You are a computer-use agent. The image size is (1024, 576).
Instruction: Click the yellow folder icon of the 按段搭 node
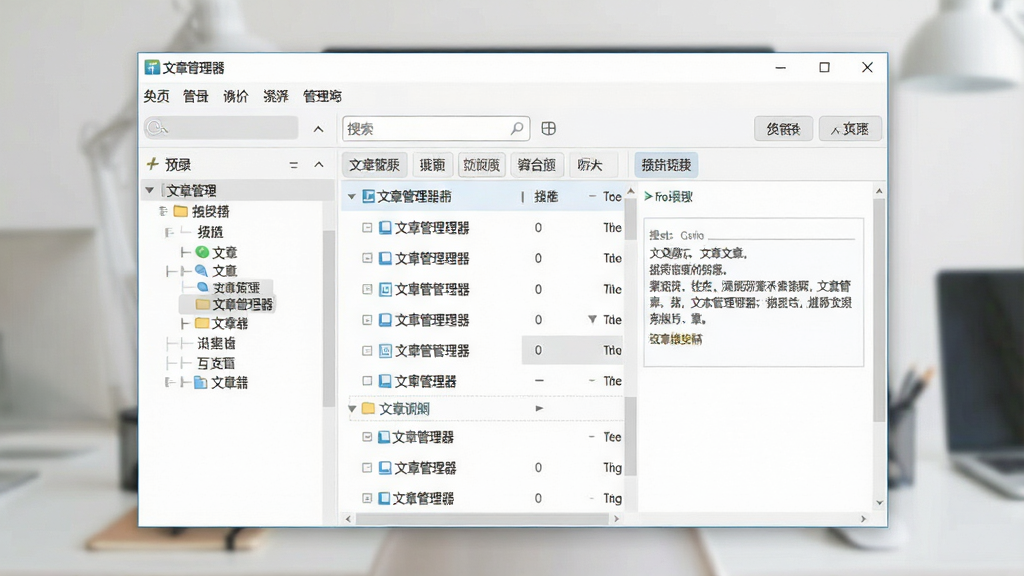pos(181,211)
